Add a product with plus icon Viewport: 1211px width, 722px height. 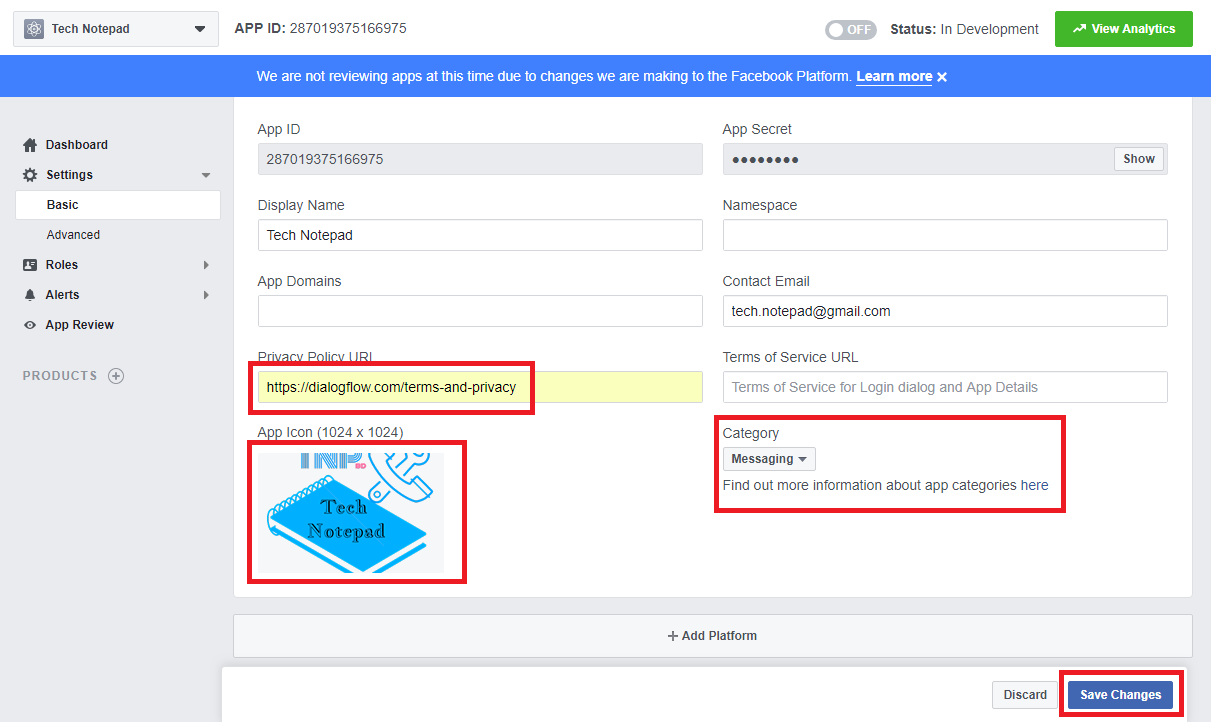pos(116,376)
